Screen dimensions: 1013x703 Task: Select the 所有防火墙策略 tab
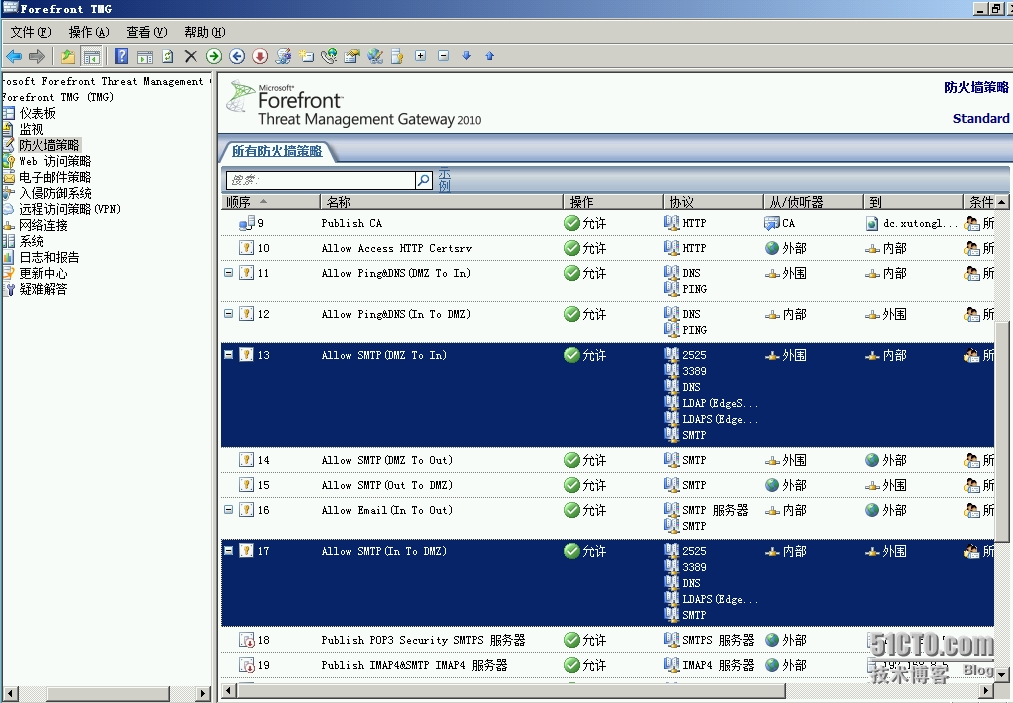[277, 151]
